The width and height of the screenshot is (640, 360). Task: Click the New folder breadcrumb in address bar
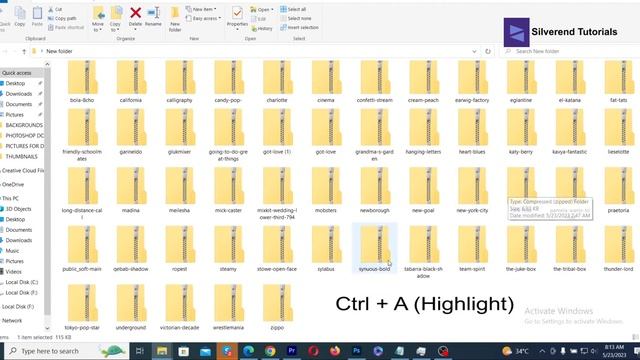coord(59,51)
